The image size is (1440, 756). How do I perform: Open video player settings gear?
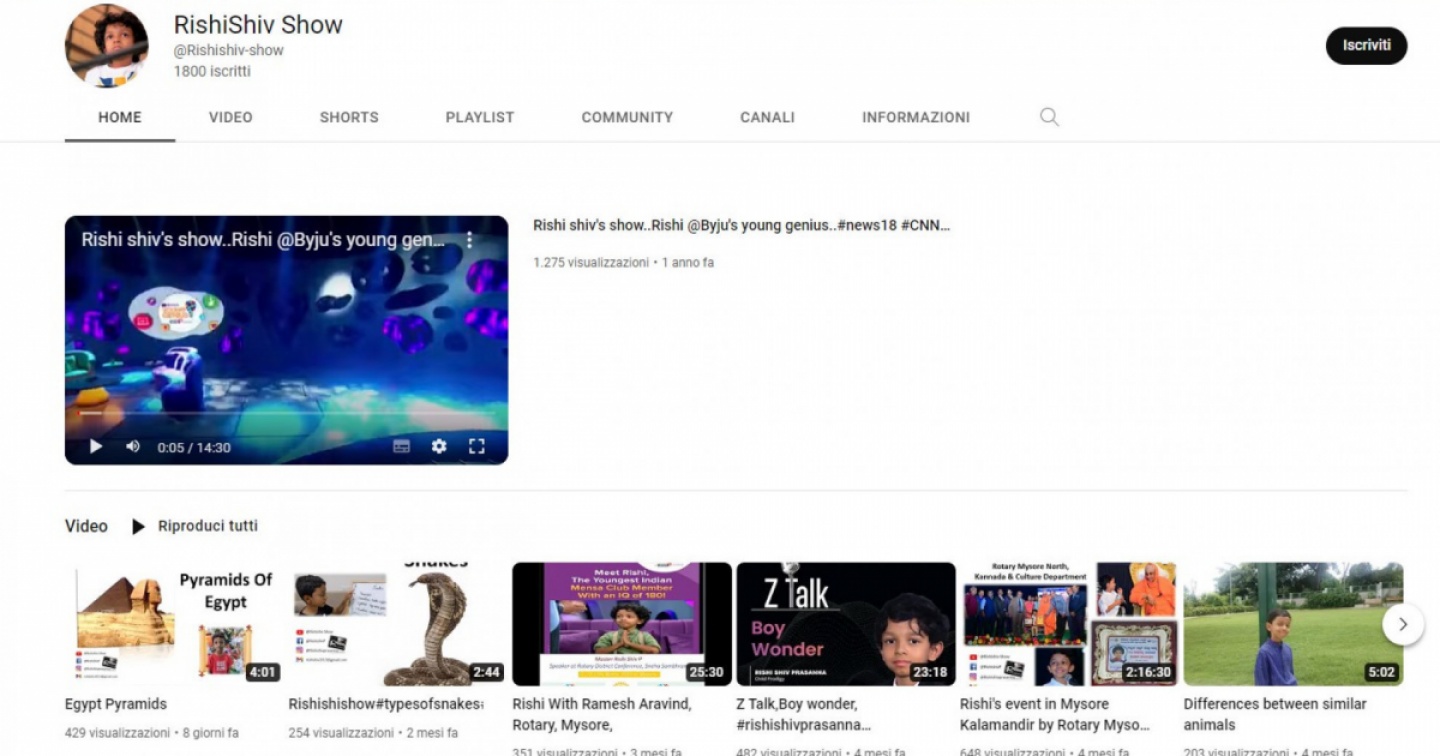pos(439,447)
